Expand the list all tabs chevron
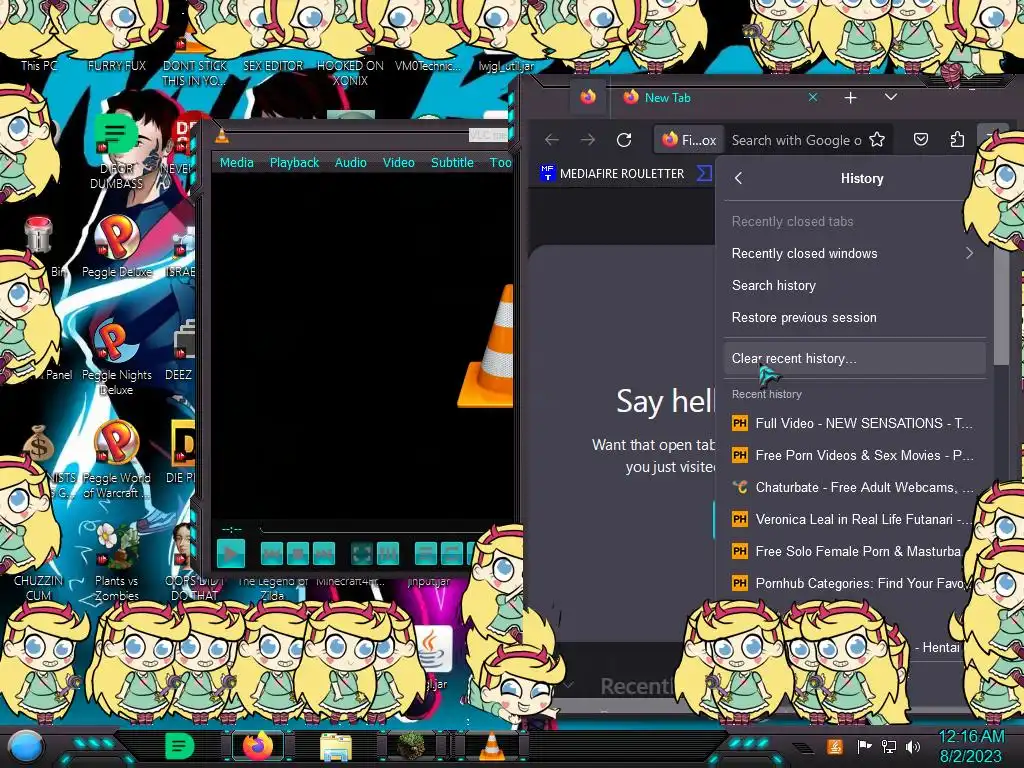1024x768 pixels. tap(891, 97)
